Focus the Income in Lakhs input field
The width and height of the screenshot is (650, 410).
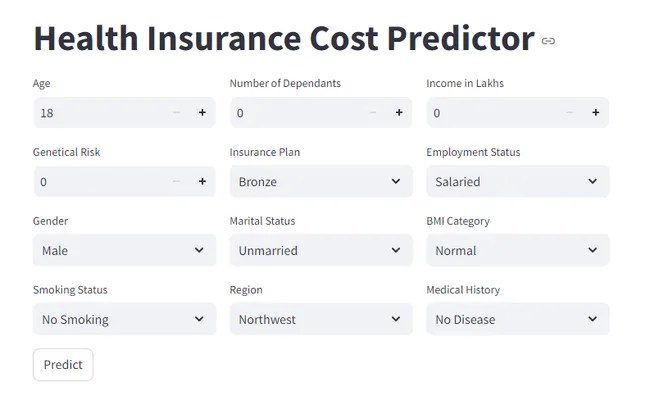tap(492, 113)
